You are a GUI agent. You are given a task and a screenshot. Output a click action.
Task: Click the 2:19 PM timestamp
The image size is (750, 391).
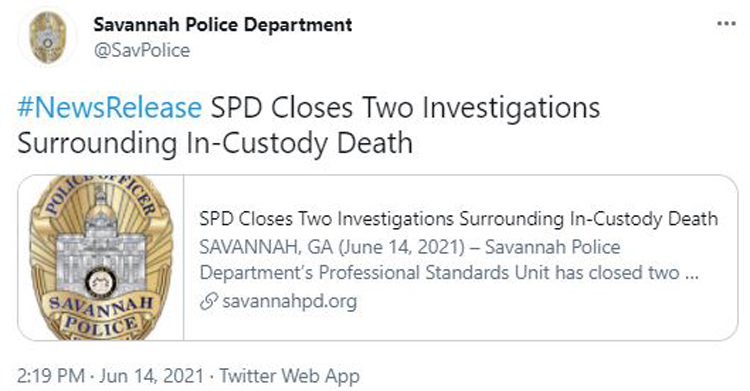[x=51, y=376]
